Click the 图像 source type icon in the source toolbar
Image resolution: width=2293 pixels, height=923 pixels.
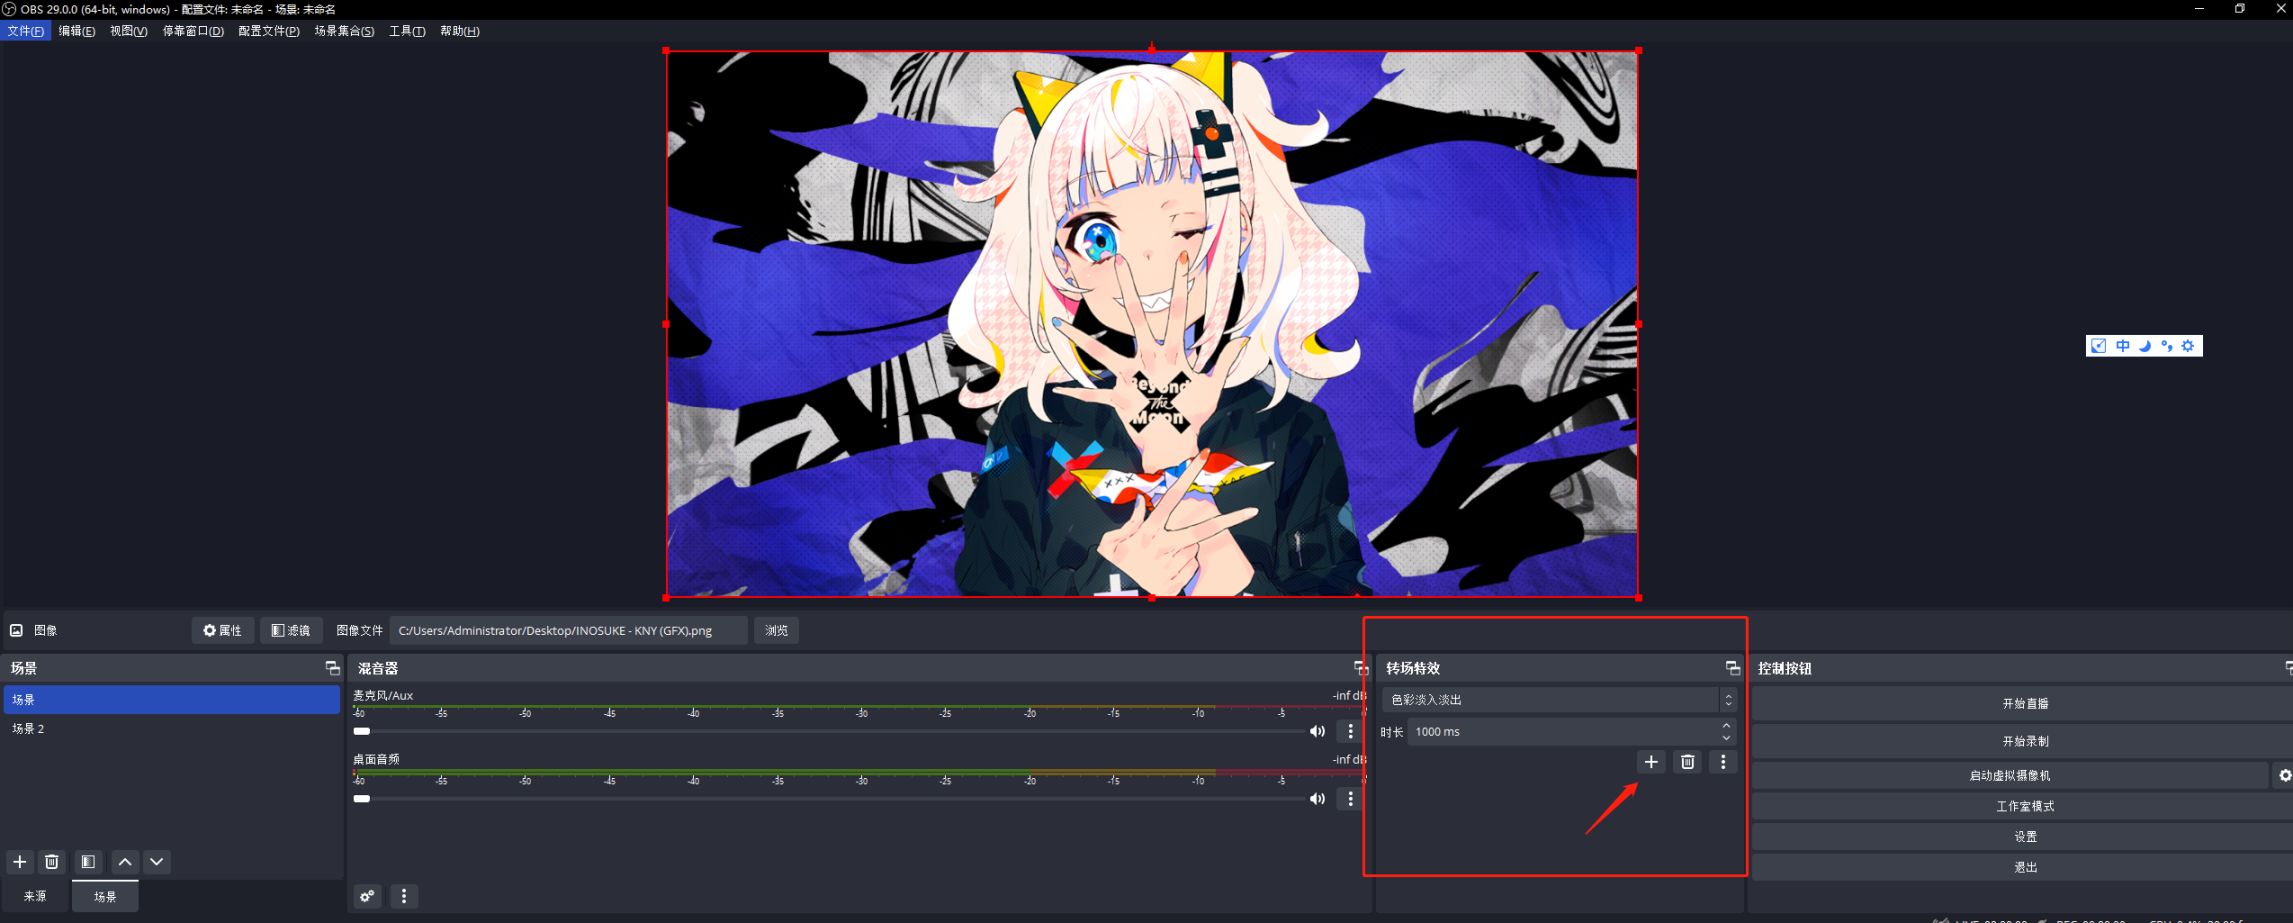pos(16,630)
